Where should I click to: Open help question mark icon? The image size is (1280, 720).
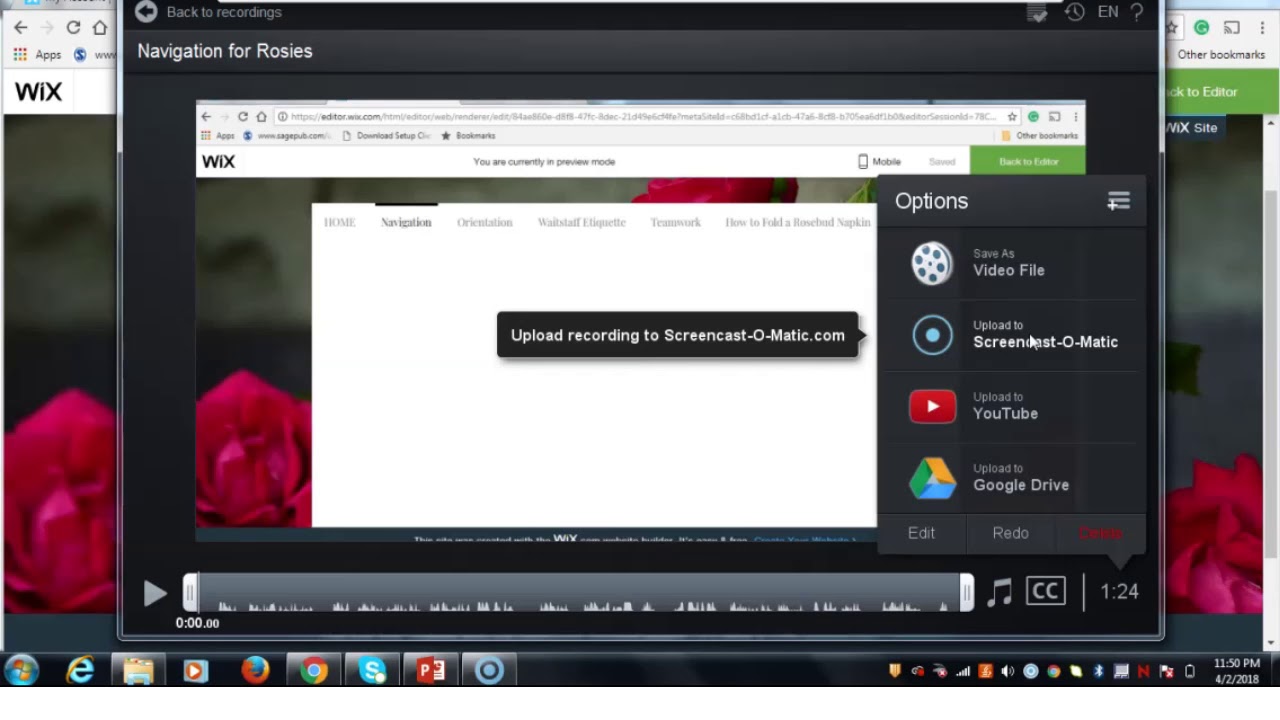point(1137,12)
